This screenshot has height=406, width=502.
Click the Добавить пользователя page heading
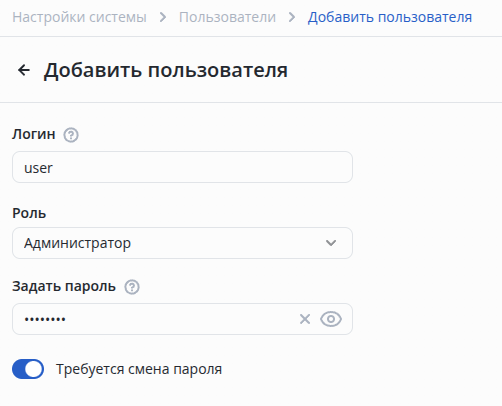click(x=166, y=70)
